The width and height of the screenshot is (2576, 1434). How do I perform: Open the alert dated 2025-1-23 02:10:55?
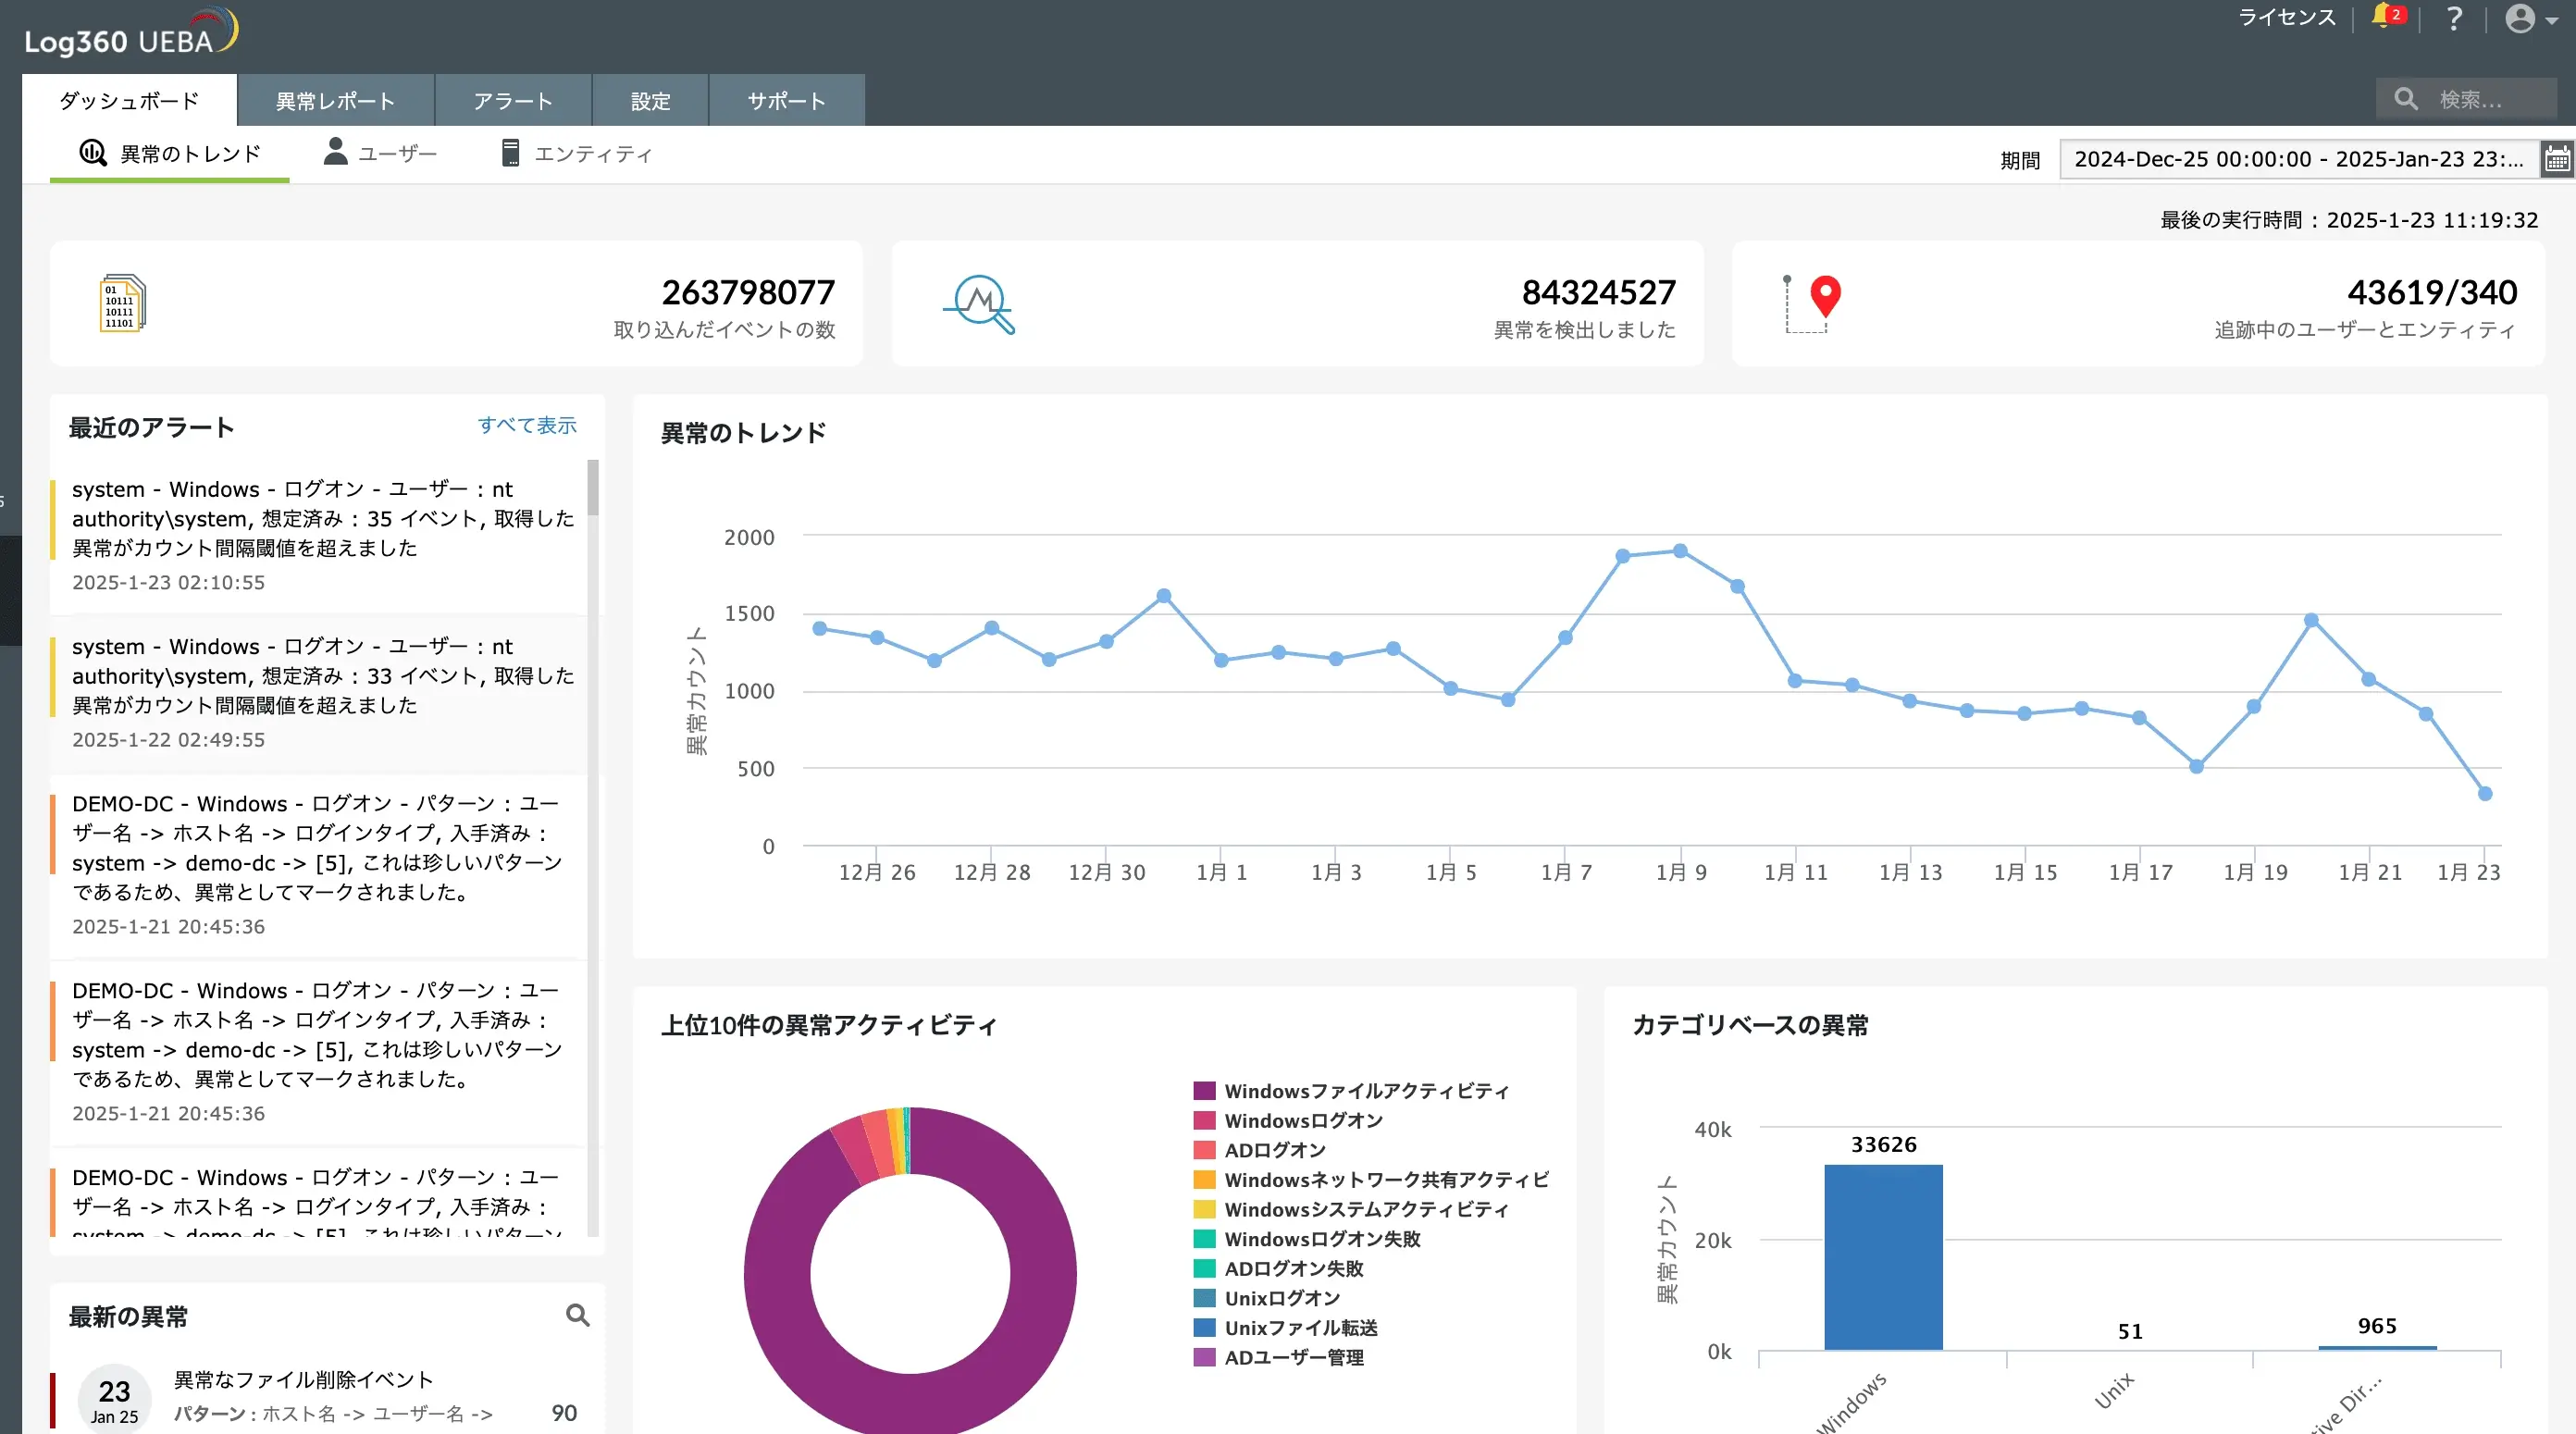(318, 536)
